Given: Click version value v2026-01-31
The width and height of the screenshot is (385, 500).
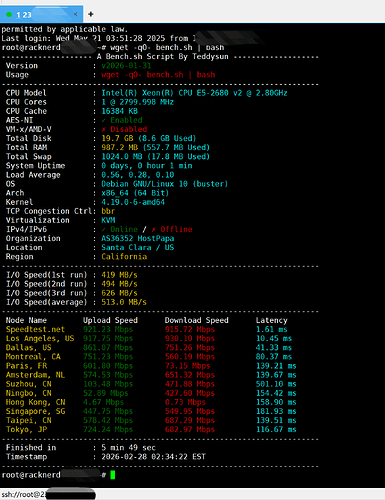Looking at the screenshot, I should click(x=126, y=66).
